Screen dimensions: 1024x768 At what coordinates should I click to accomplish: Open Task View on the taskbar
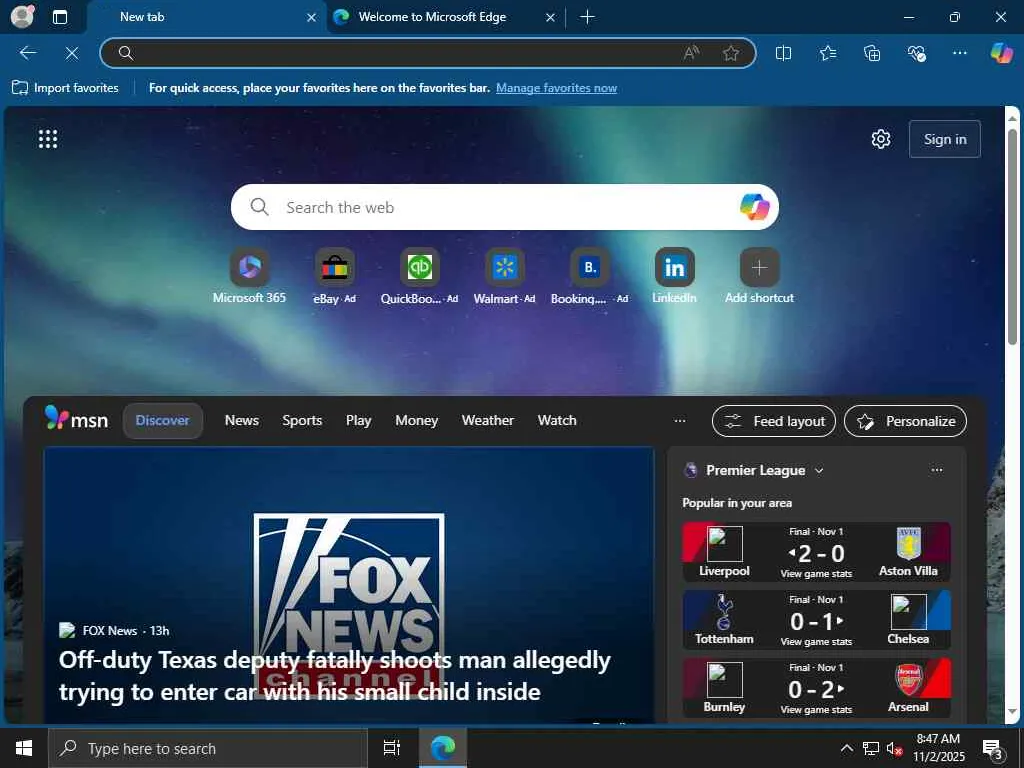pyautogui.click(x=392, y=748)
